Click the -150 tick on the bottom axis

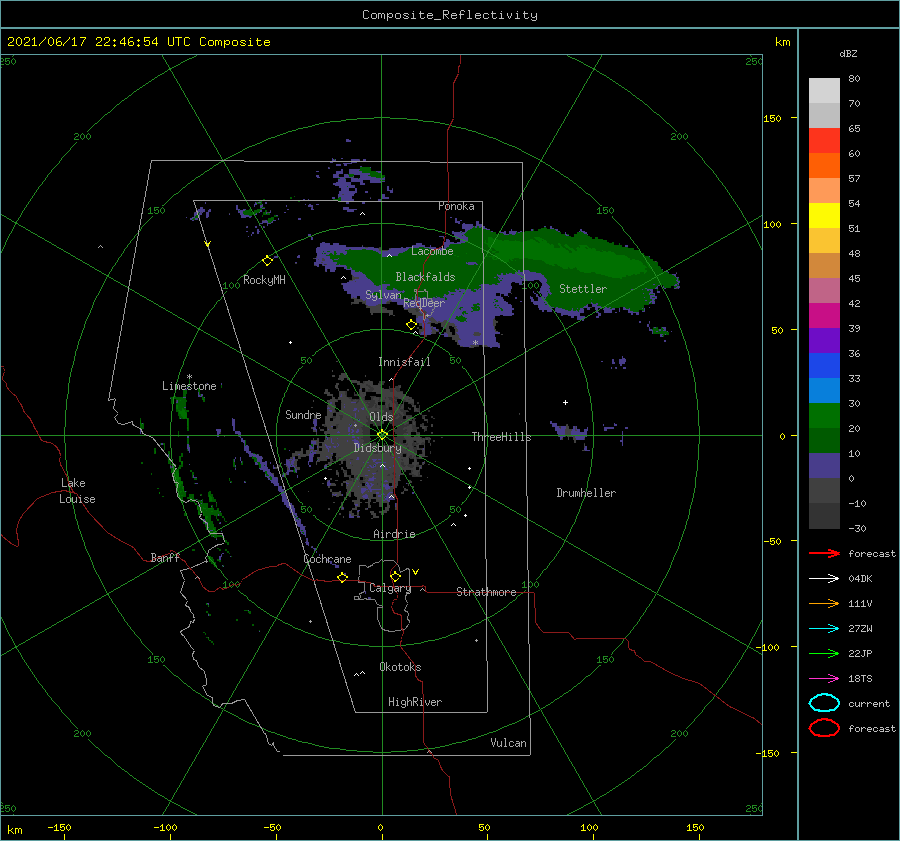coord(59,827)
